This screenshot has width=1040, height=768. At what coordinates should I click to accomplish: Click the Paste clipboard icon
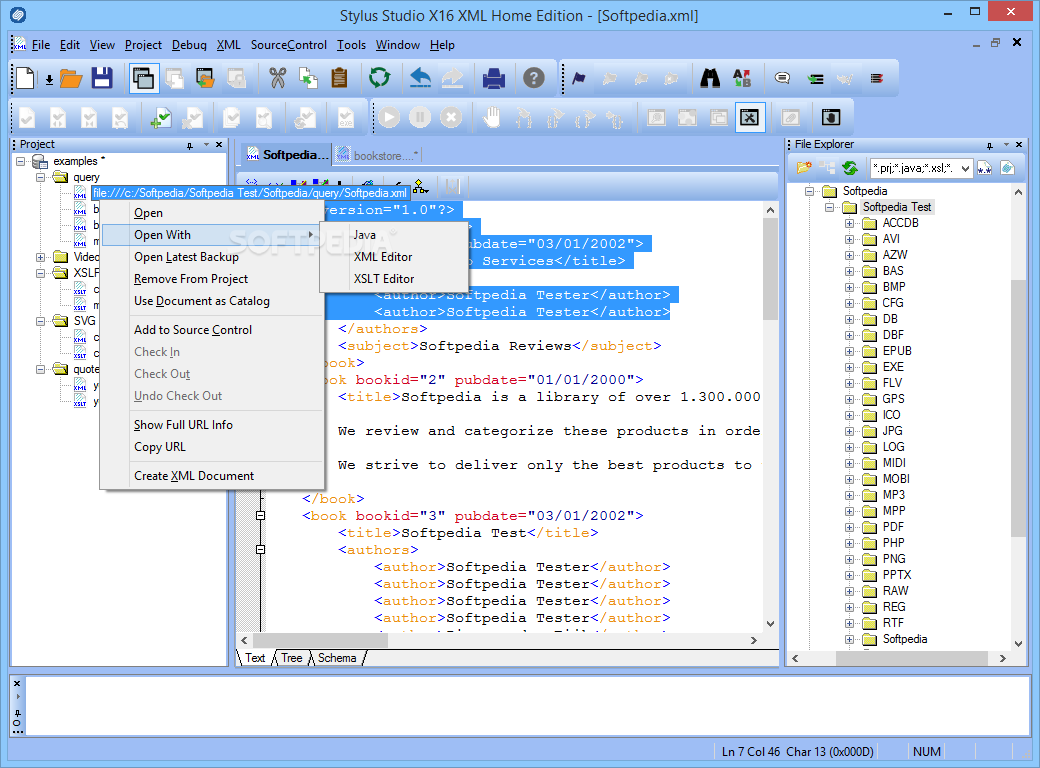340,78
